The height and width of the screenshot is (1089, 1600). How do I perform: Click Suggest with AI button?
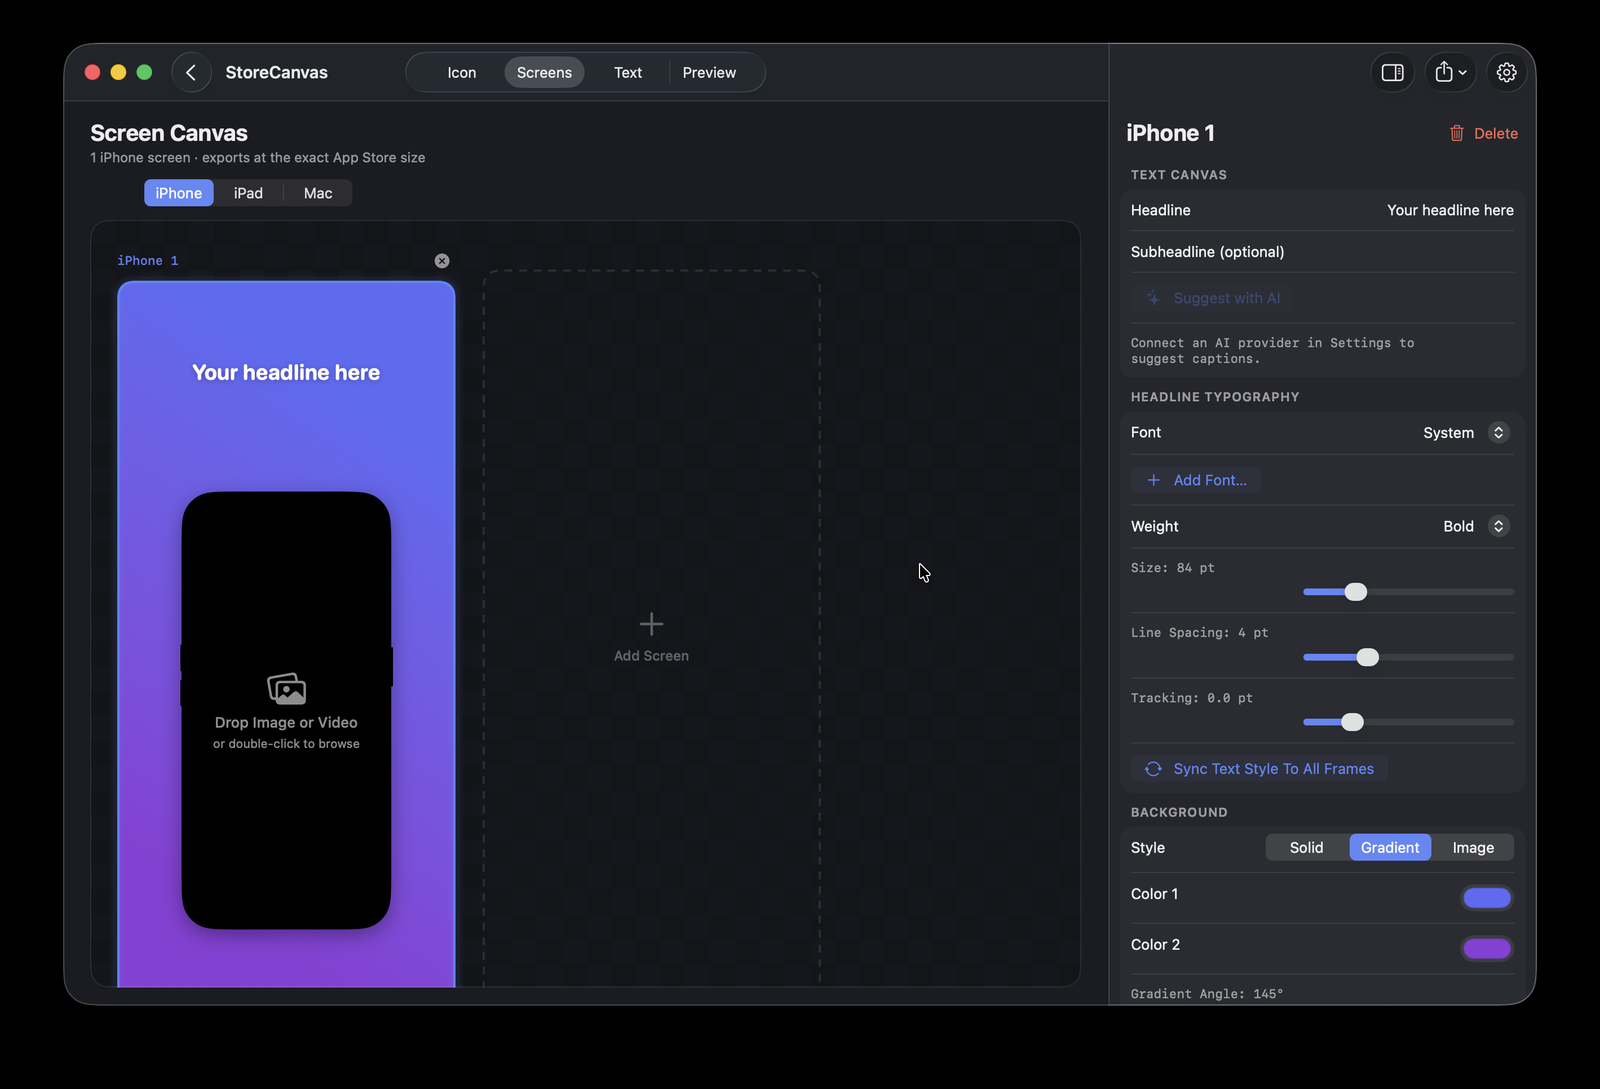pos(1213,298)
